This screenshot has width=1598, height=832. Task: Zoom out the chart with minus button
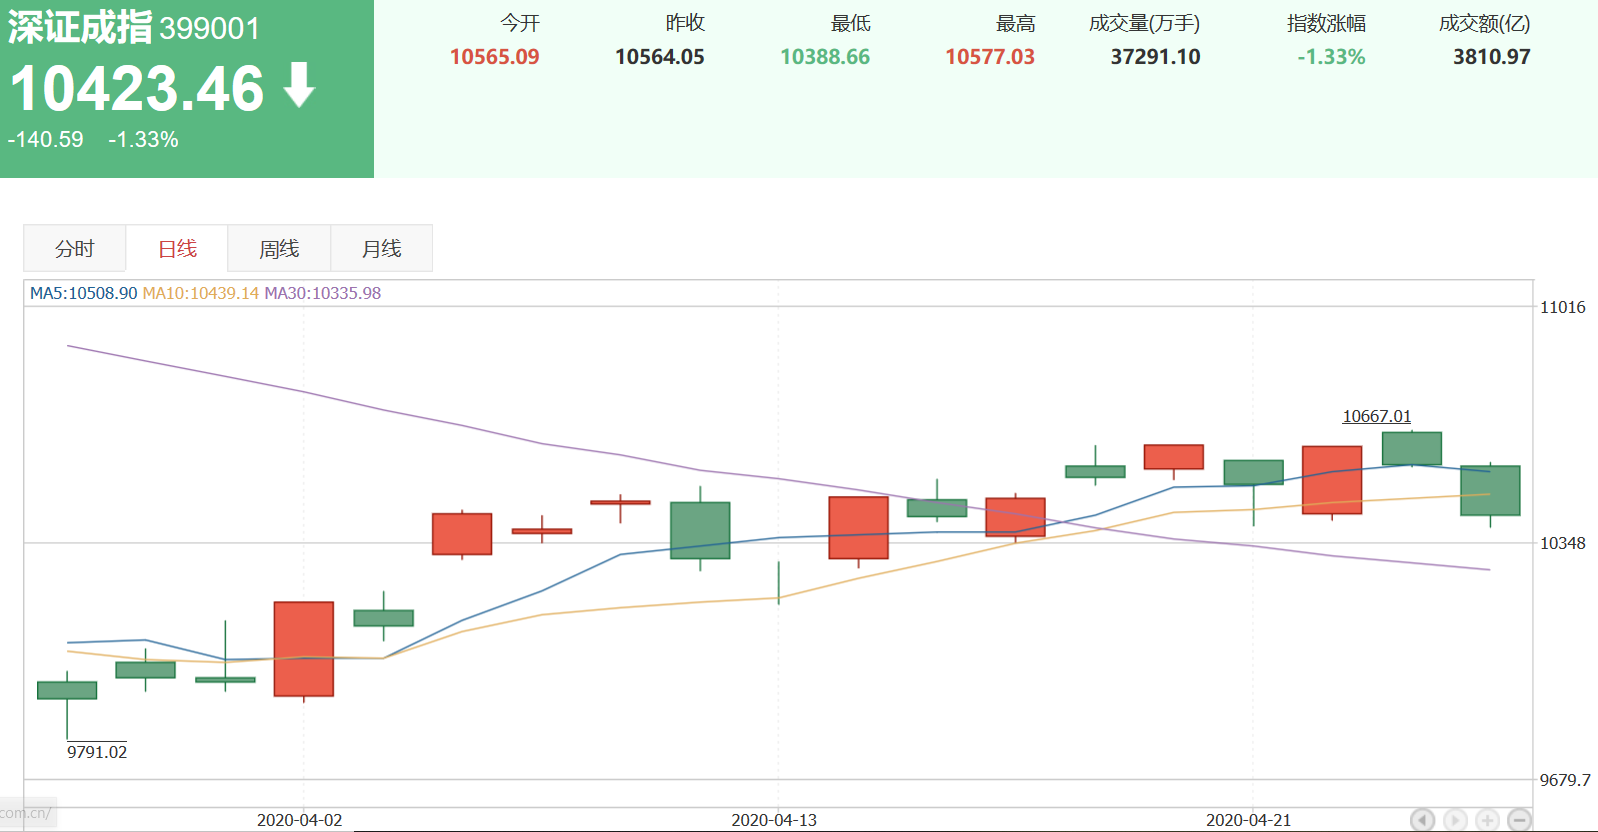point(1519,820)
